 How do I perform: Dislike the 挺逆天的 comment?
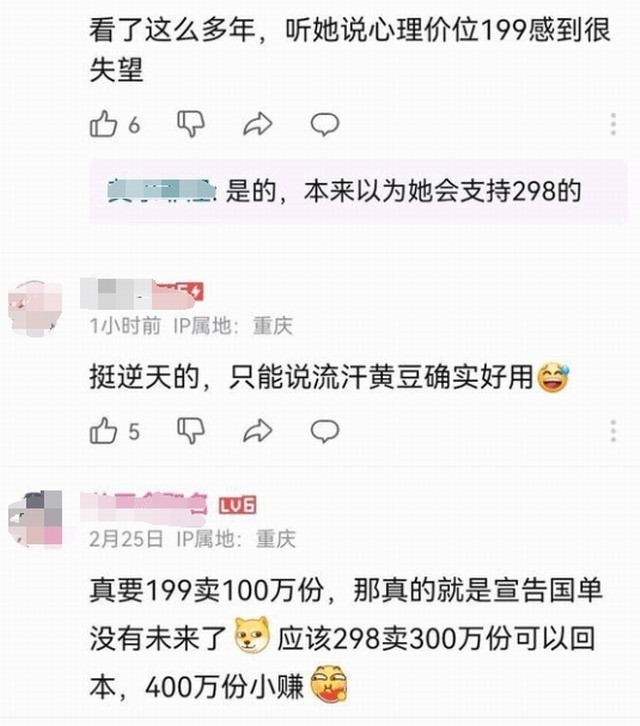point(191,431)
